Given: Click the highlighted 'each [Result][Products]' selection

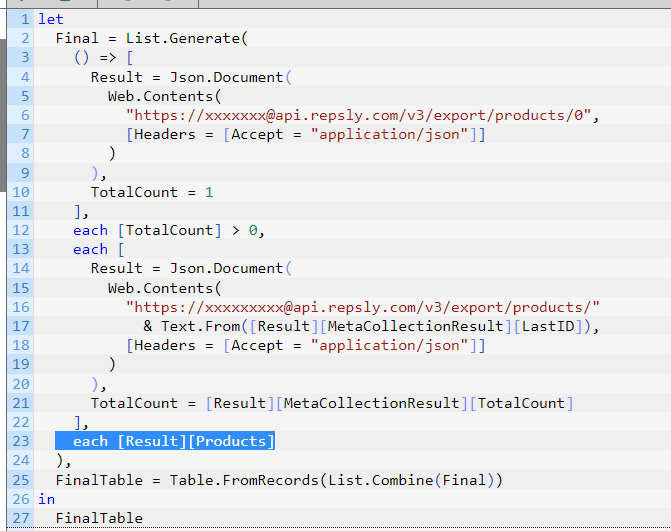Looking at the screenshot, I should pyautogui.click(x=165, y=441).
